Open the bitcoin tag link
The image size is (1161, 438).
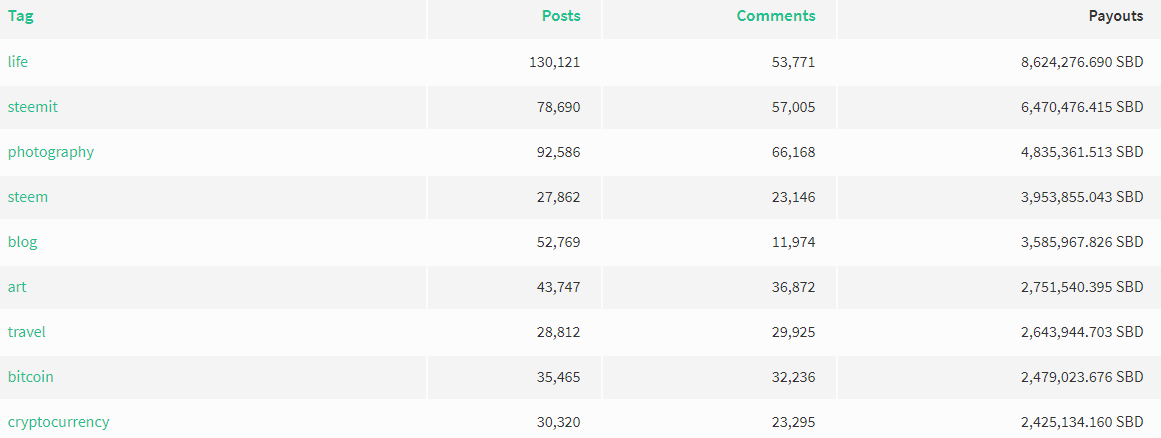click(x=30, y=377)
